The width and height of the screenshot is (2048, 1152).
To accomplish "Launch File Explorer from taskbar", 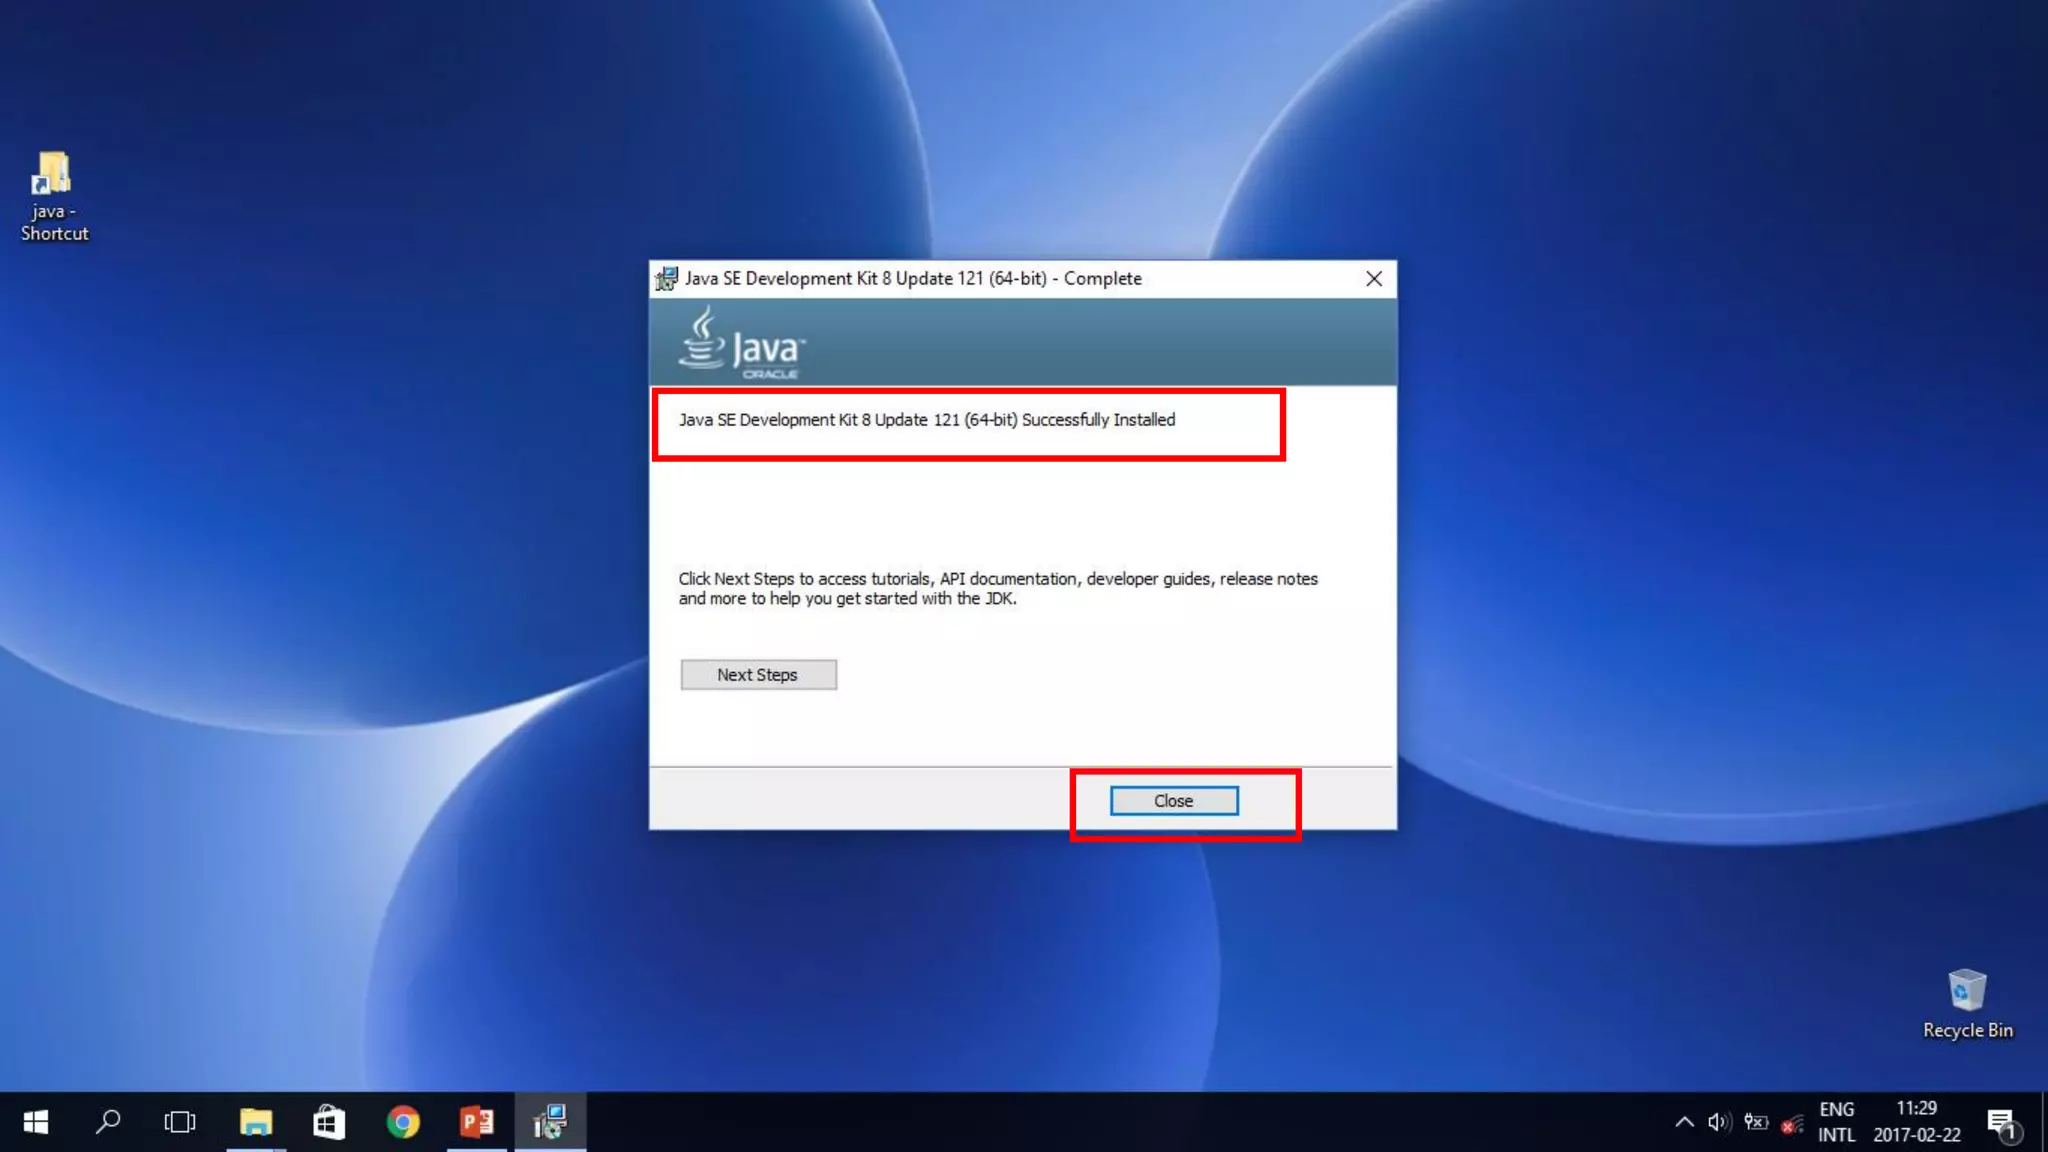I will click(x=256, y=1122).
